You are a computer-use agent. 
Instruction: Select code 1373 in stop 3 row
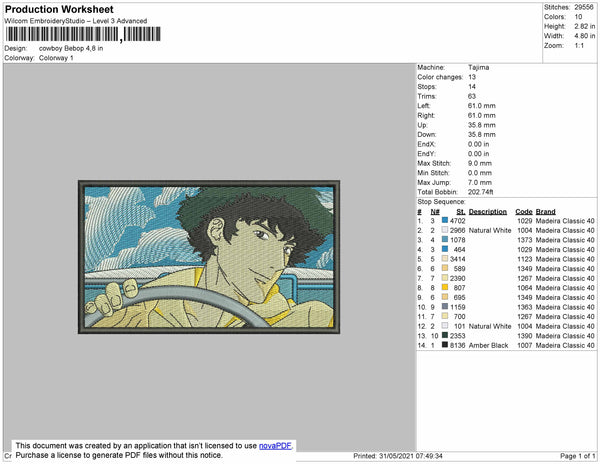click(x=525, y=240)
